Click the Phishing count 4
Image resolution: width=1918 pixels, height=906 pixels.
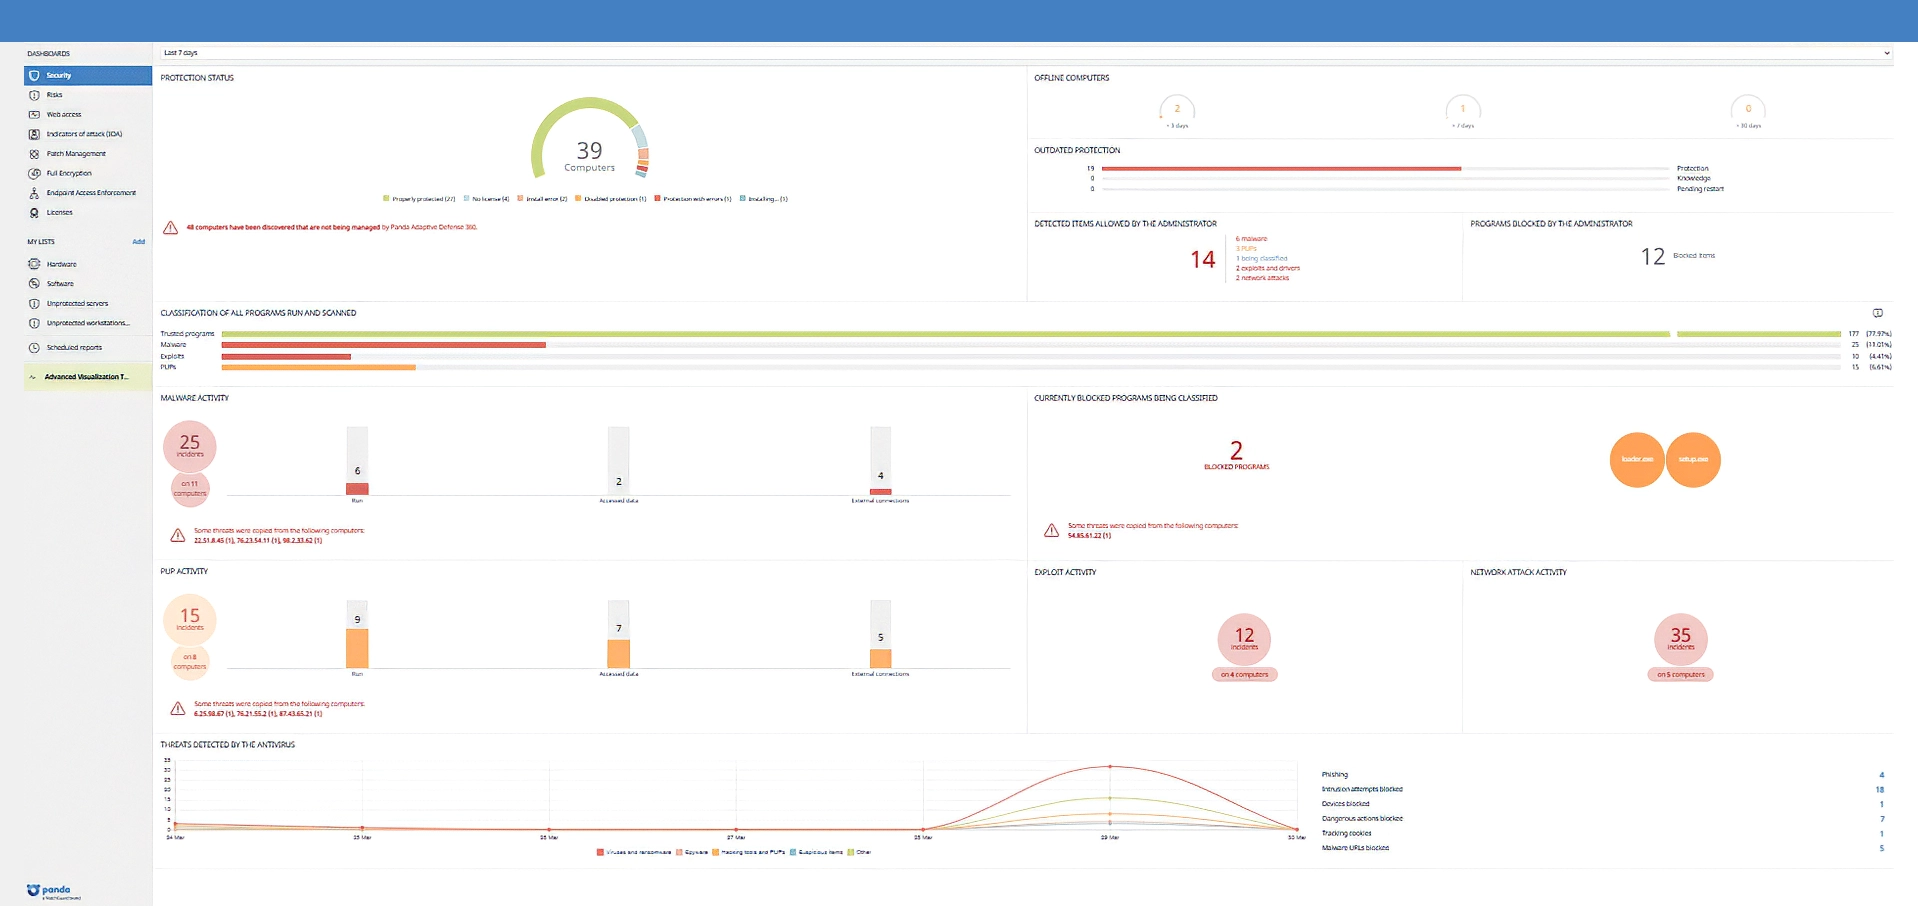(1881, 775)
